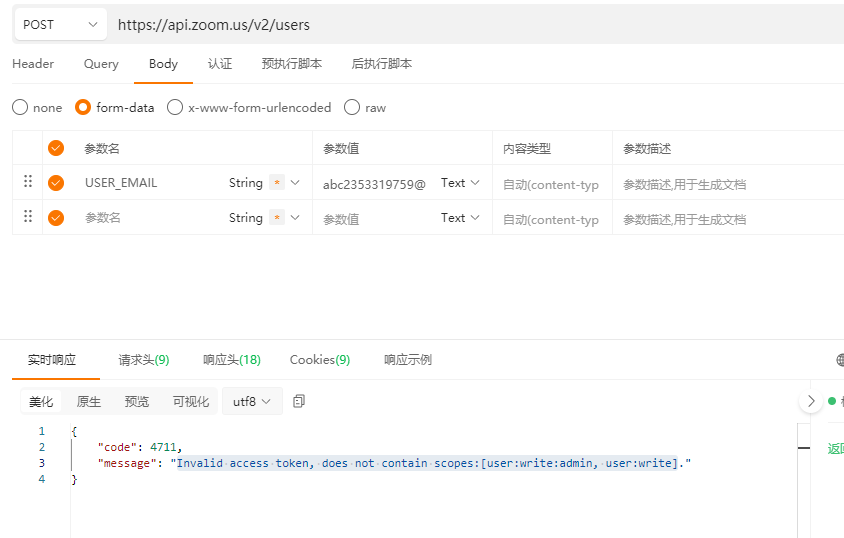Image resolution: width=844 pixels, height=538 pixels.
Task: Open the Text dropdown in USER_EMAIL row
Action: [460, 183]
